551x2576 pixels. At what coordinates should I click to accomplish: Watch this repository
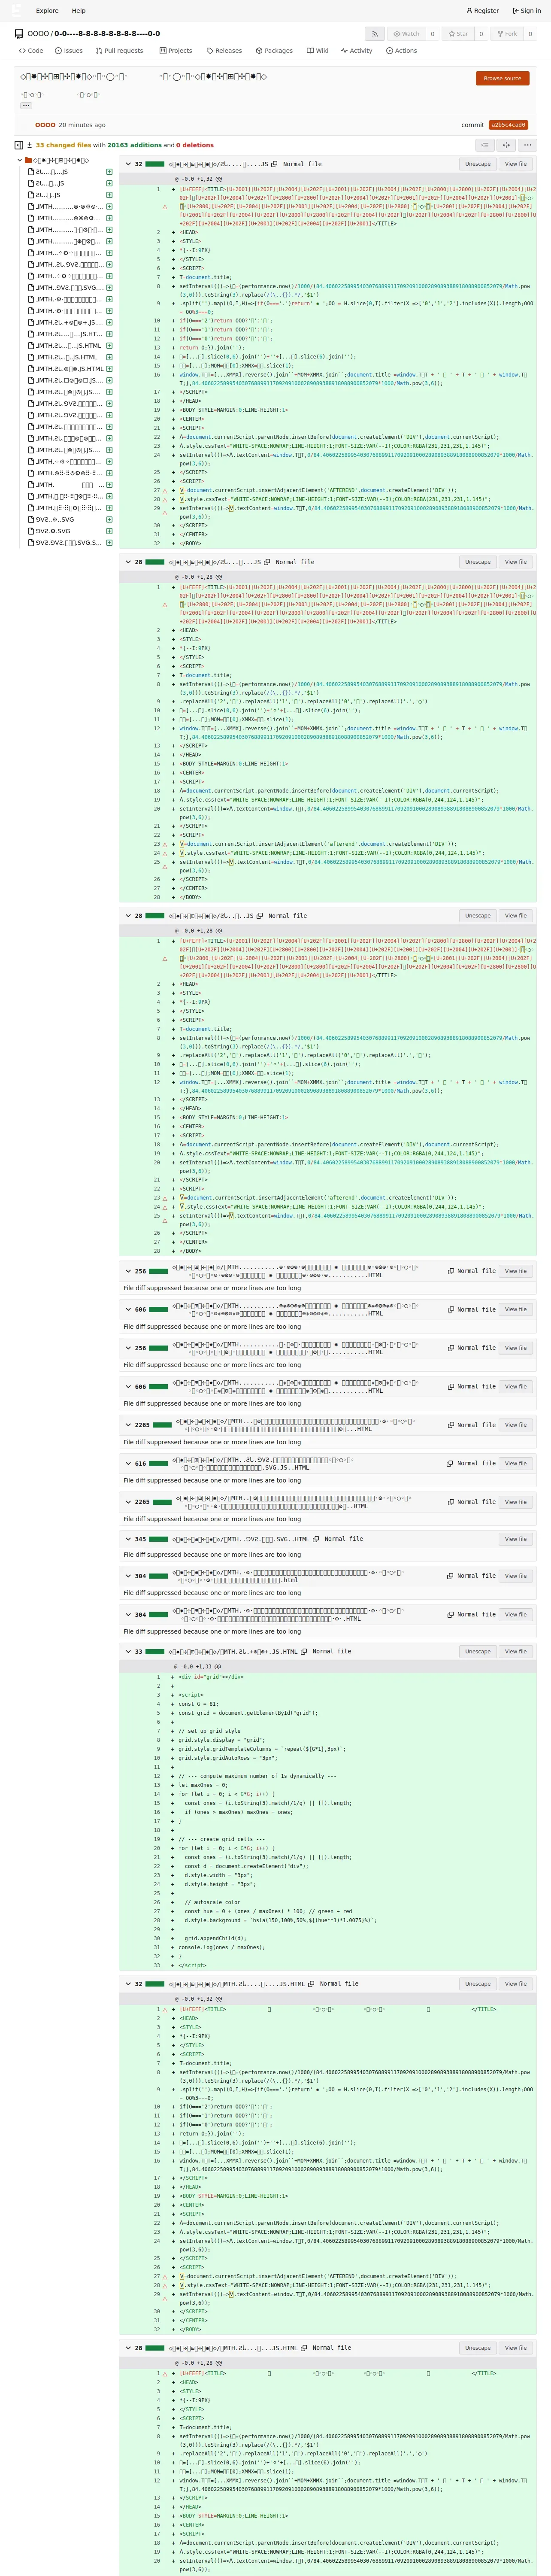coord(406,34)
